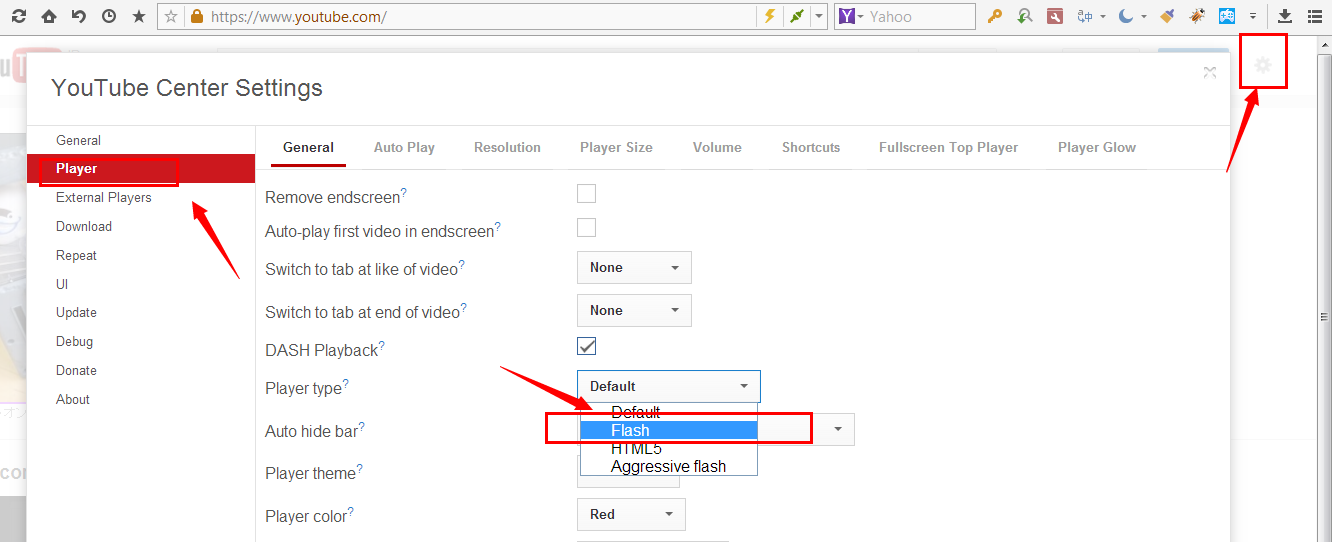Image resolution: width=1332 pixels, height=542 pixels.
Task: Open General category in left sidebar
Action: (141, 140)
